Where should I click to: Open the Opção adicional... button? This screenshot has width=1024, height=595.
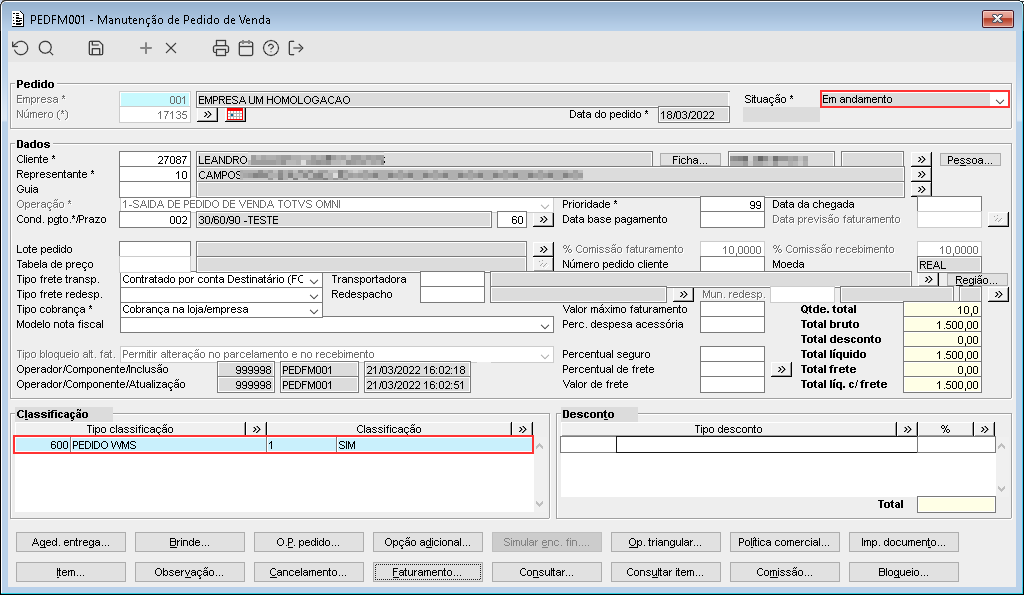[x=428, y=542]
